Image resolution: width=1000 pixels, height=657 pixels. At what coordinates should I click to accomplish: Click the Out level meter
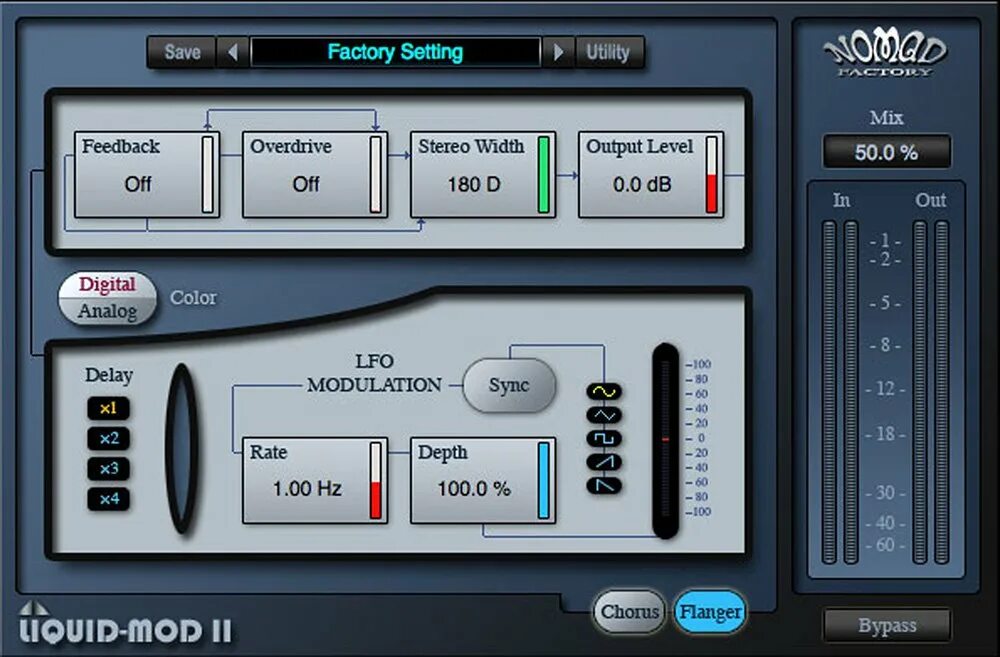tap(930, 392)
